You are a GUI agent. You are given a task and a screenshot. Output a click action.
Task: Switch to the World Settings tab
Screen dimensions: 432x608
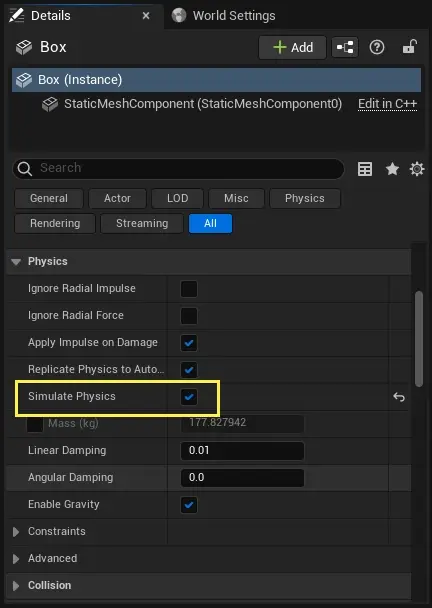click(x=223, y=16)
